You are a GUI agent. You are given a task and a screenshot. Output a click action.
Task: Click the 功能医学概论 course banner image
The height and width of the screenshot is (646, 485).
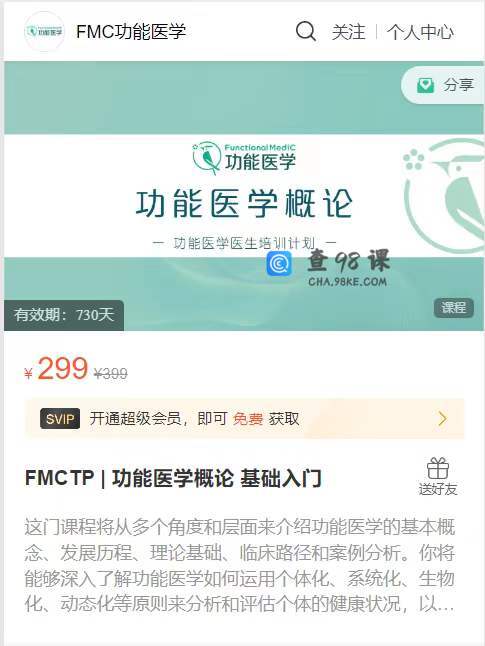point(244,196)
